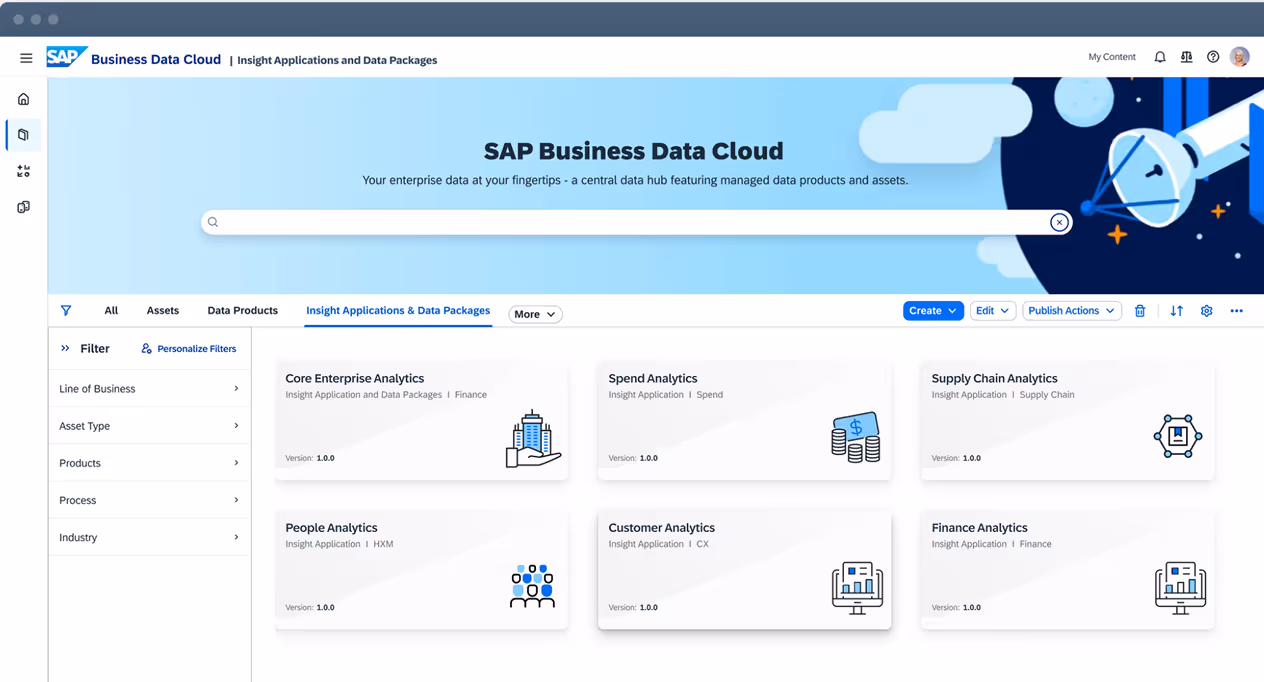Viewport: 1264px width, 682px height.
Task: Click the Finance Analytics monitor chart icon
Action: tap(1180, 587)
